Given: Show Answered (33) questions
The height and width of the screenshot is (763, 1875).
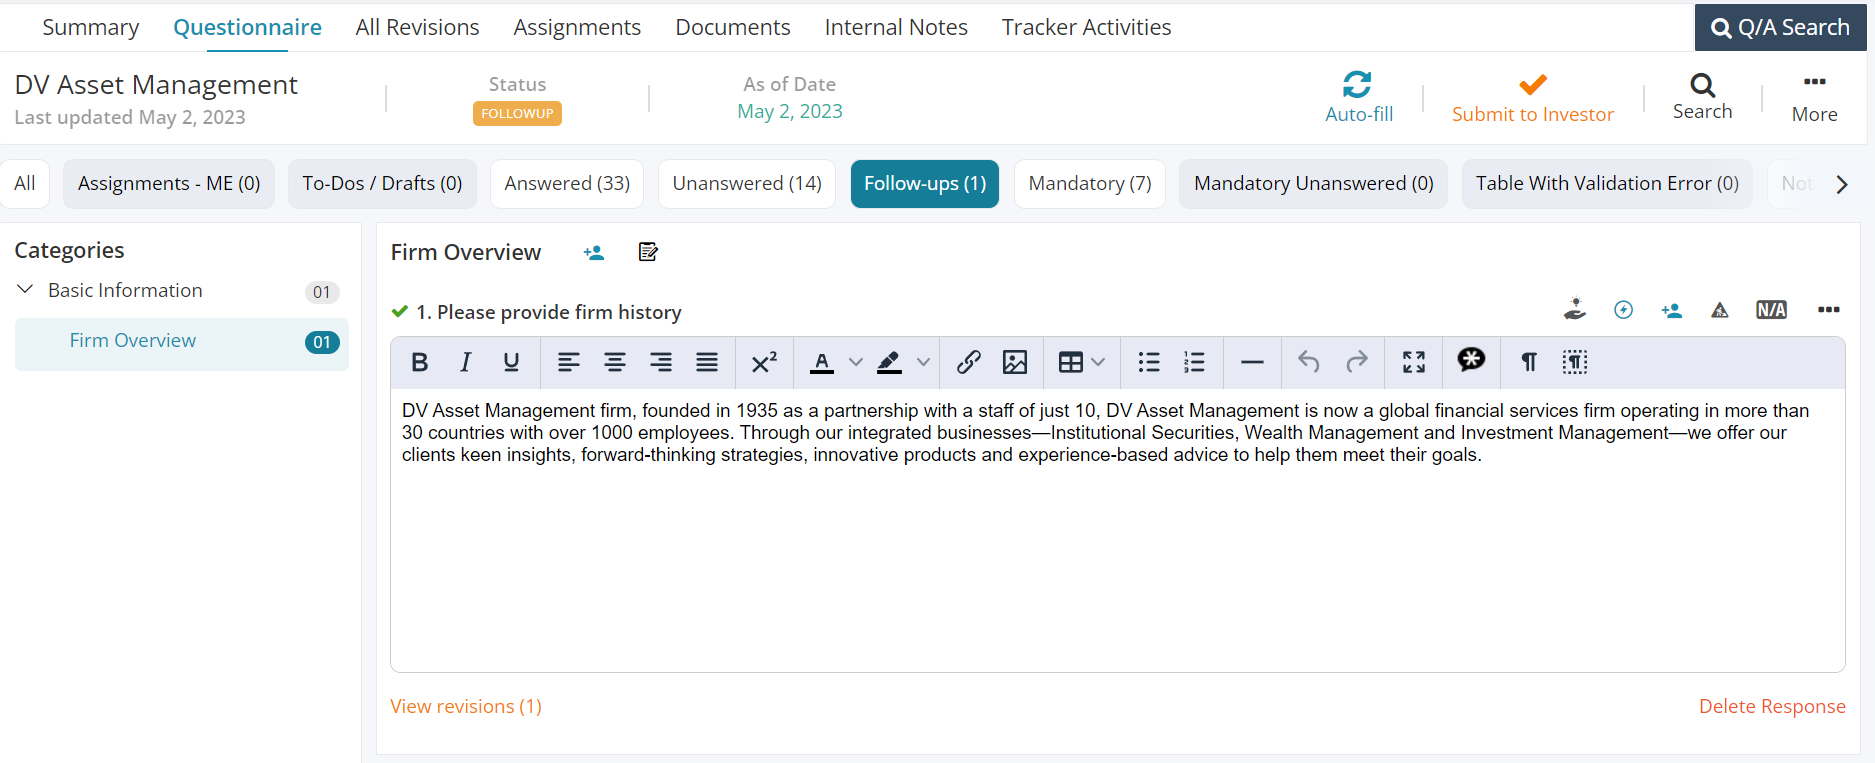Looking at the screenshot, I should pyautogui.click(x=567, y=184).
